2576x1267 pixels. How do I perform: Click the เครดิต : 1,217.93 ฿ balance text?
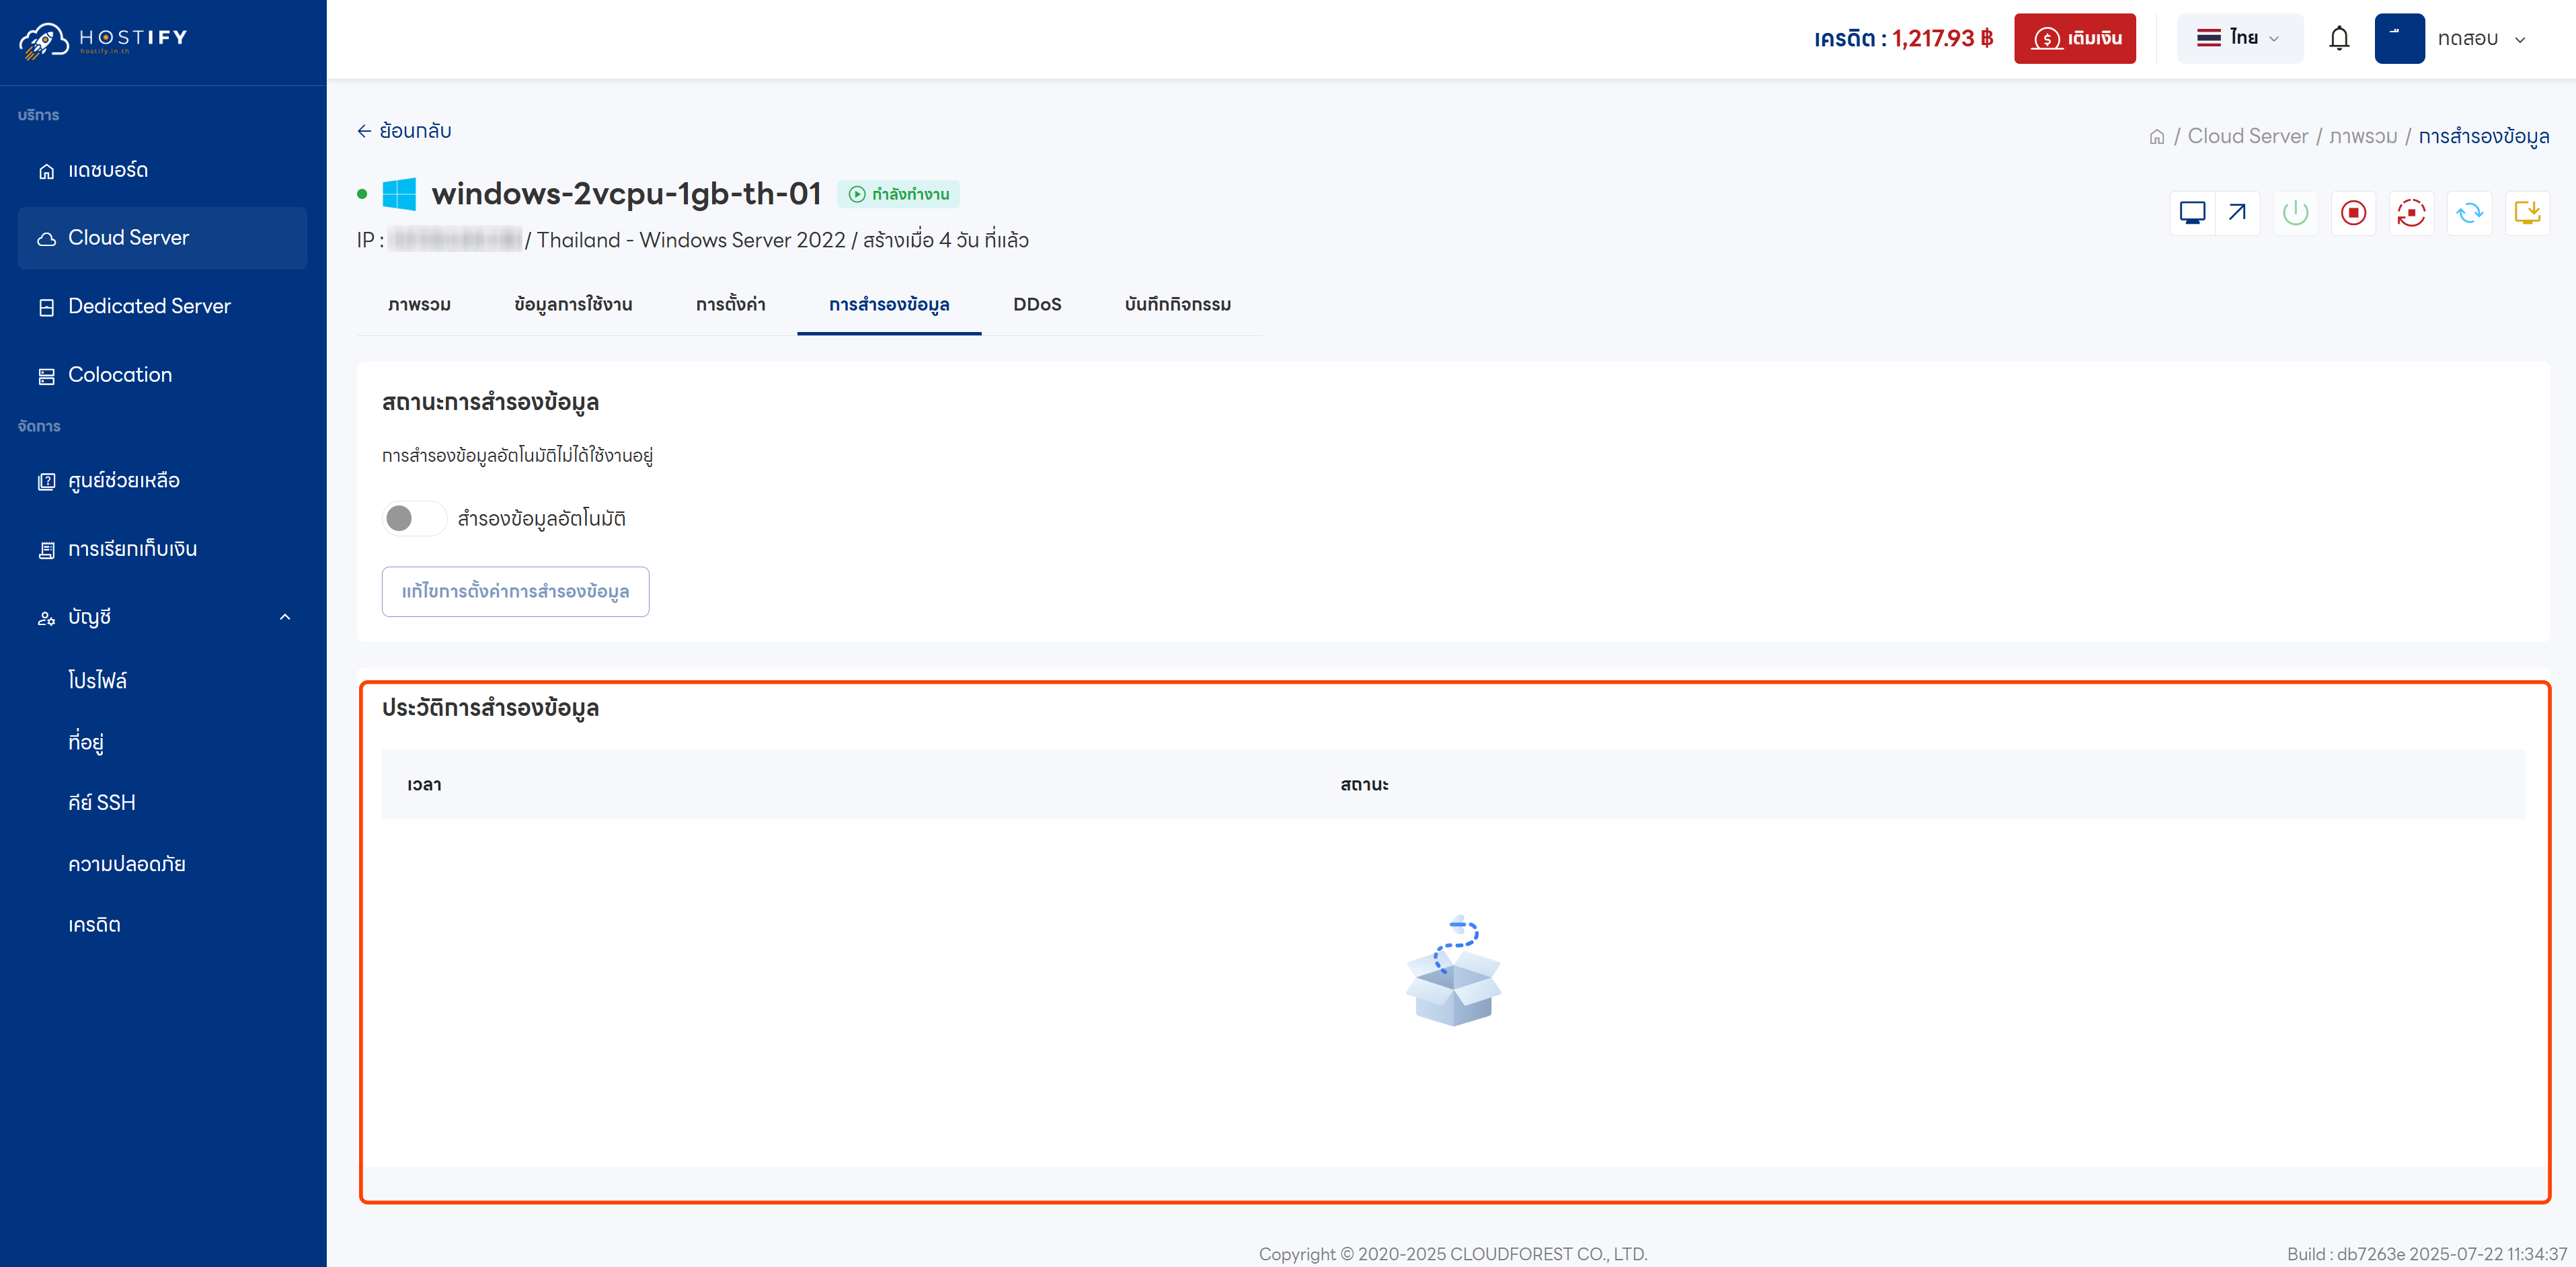pyautogui.click(x=1903, y=38)
